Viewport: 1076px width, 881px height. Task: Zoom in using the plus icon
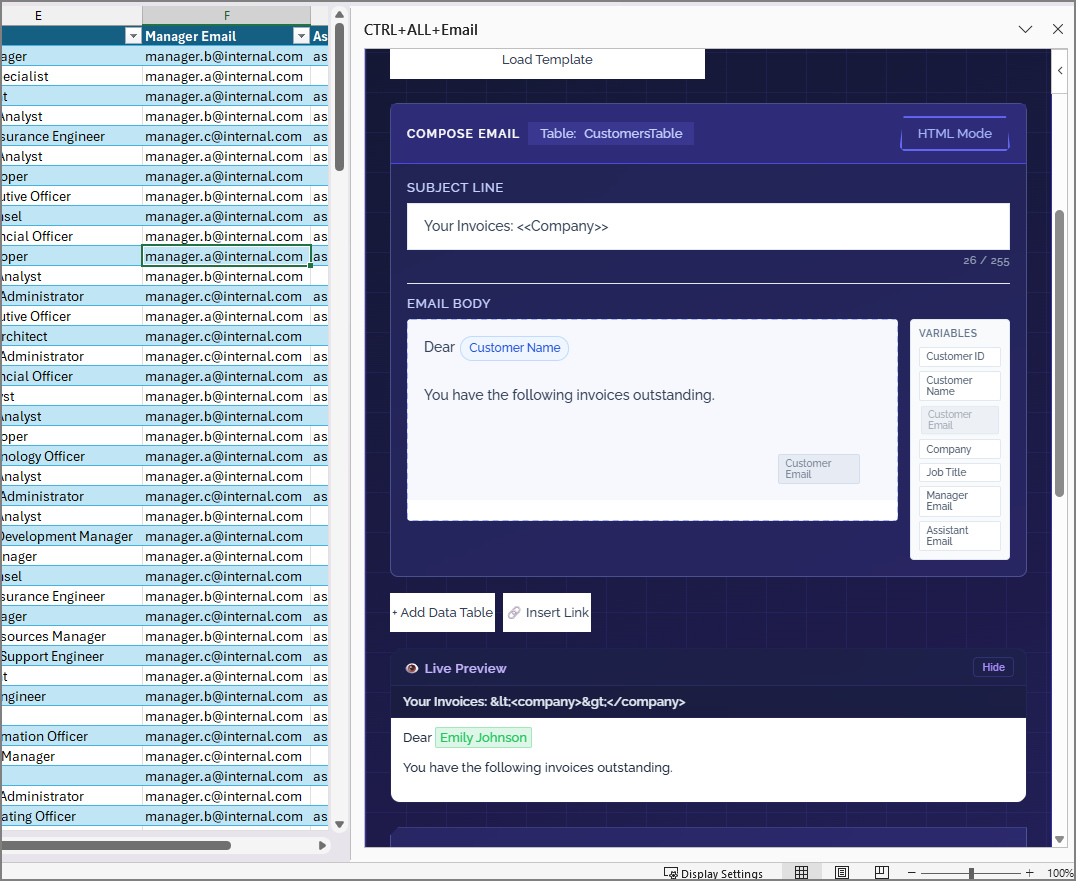[1028, 872]
